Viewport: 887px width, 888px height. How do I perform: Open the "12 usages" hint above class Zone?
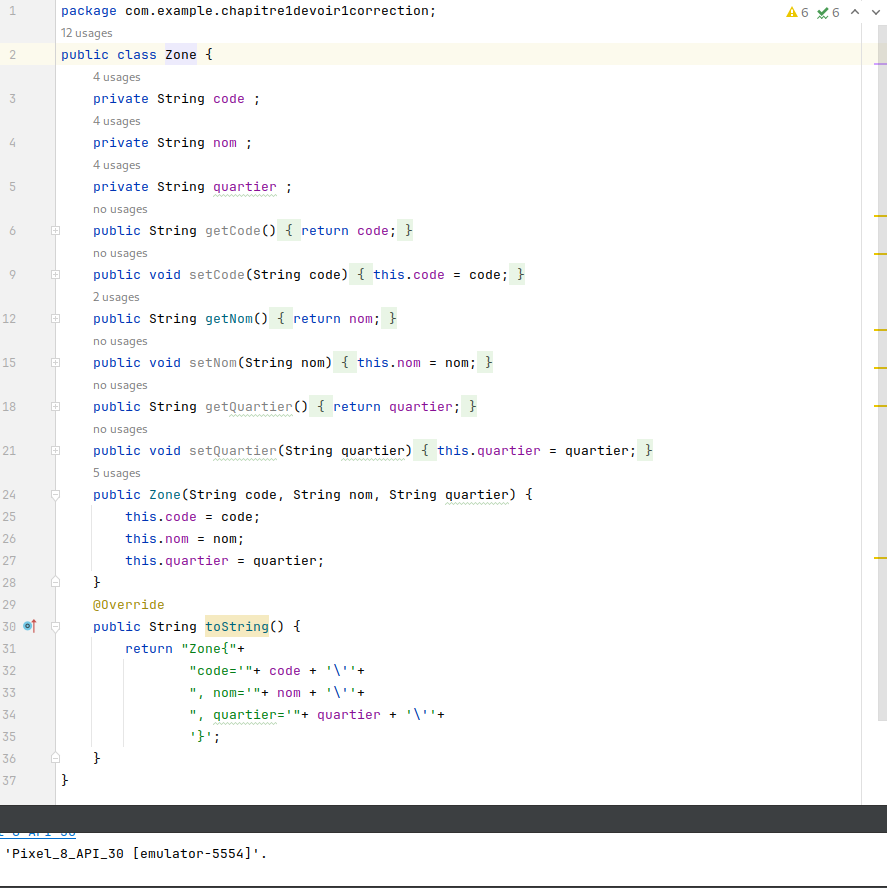point(87,33)
